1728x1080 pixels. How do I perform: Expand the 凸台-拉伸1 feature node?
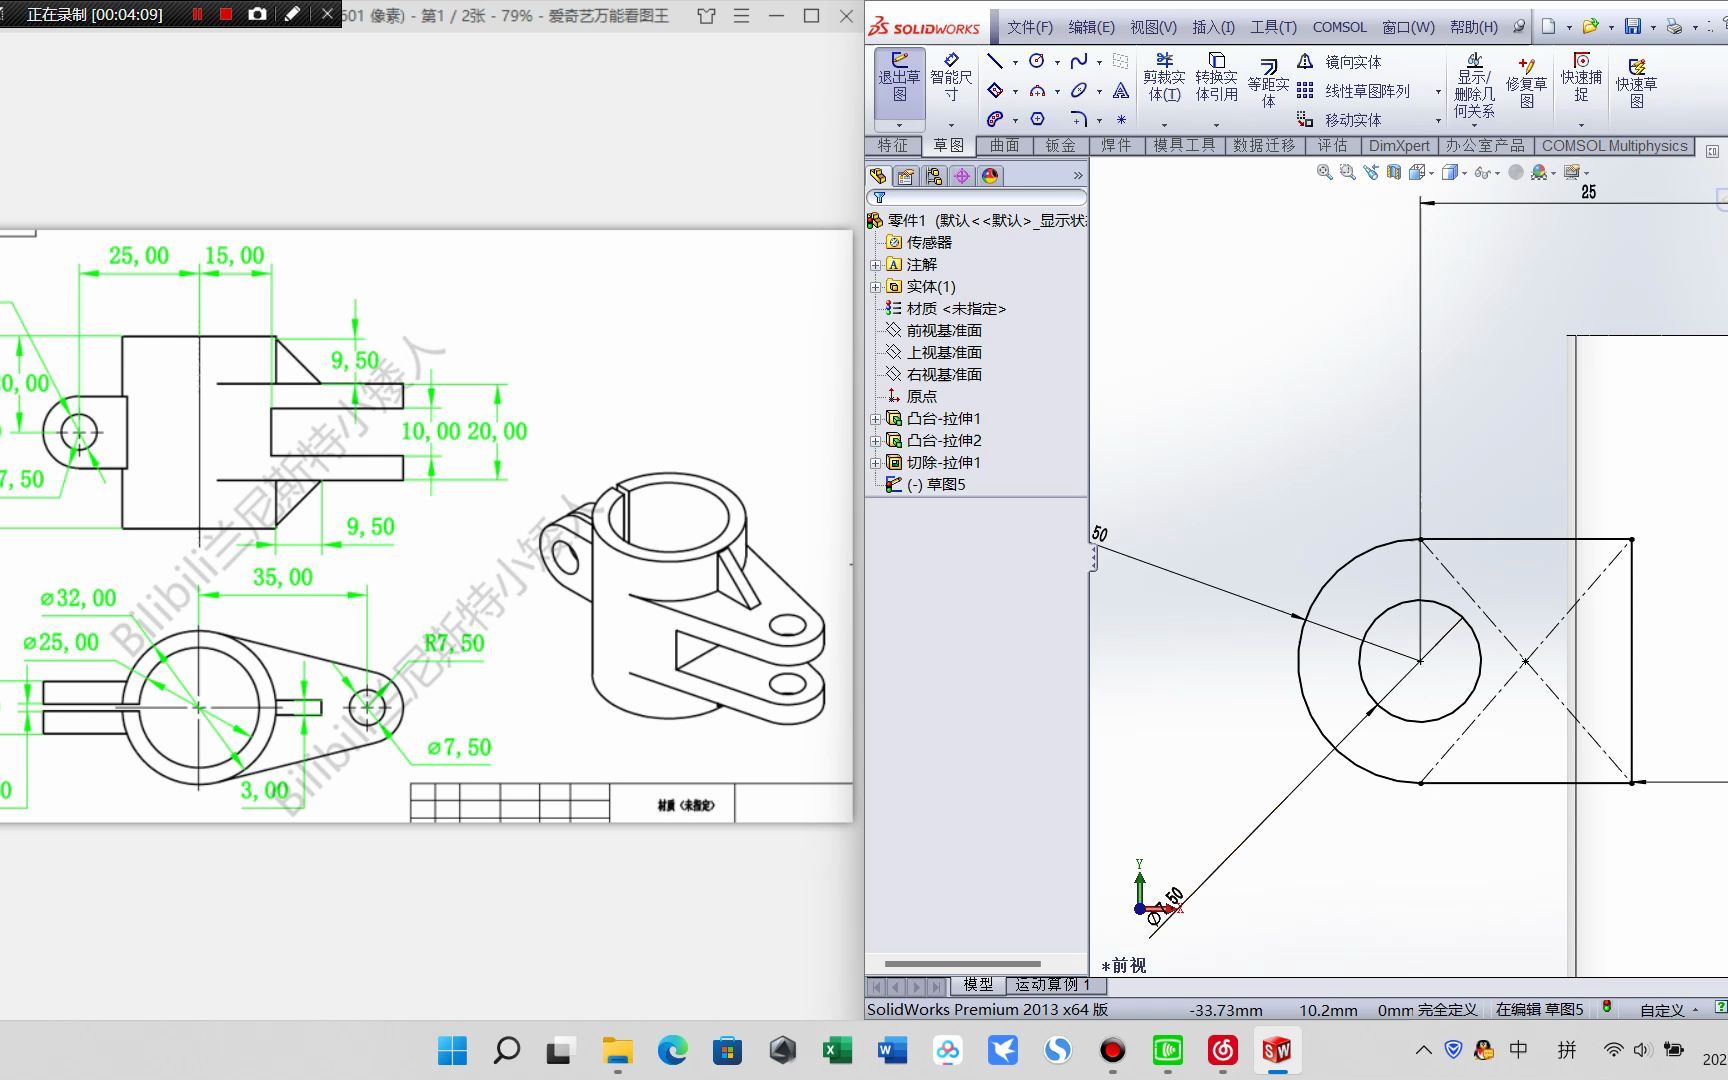point(876,418)
